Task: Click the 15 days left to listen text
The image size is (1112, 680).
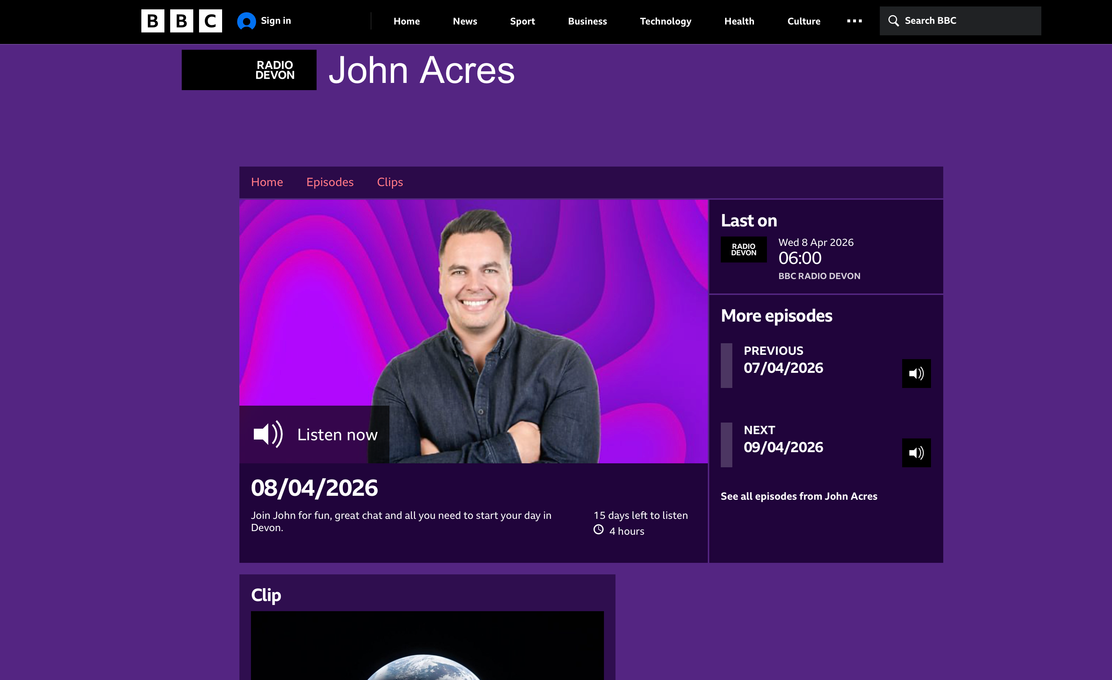Action: coord(640,515)
